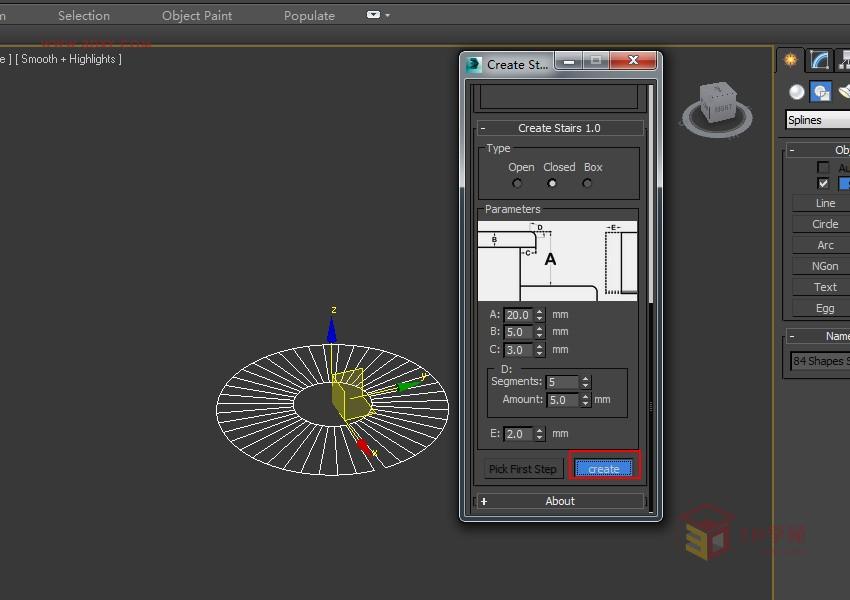Image resolution: width=850 pixels, height=600 pixels.
Task: Click the ViewCube in the viewport
Action: point(717,105)
